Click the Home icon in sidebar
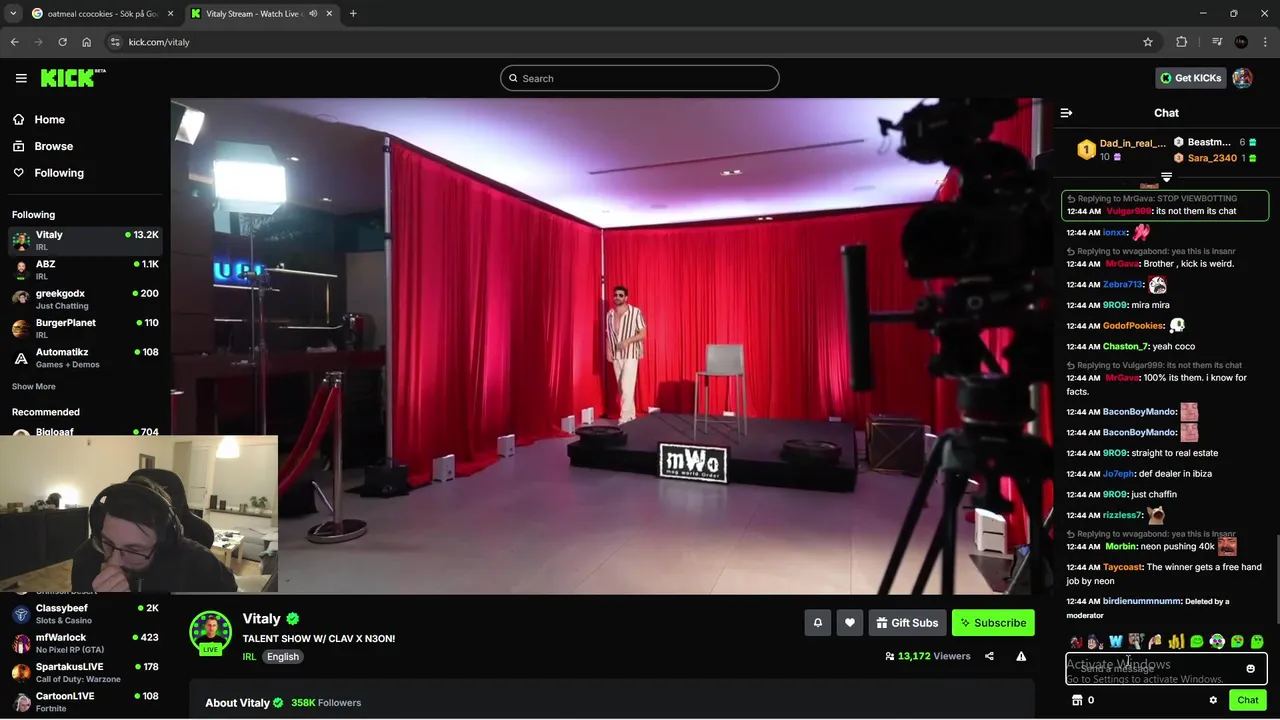Screen dimensions: 1280x720 coord(18,119)
